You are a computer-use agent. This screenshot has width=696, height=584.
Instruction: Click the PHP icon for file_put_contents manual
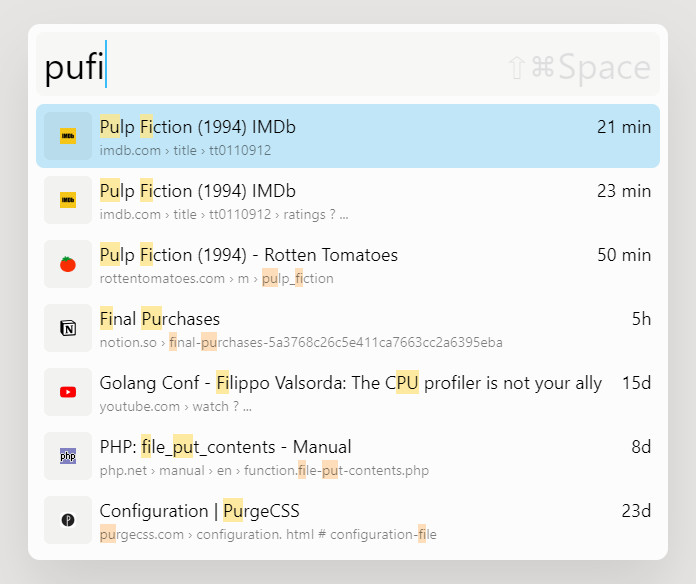68,456
